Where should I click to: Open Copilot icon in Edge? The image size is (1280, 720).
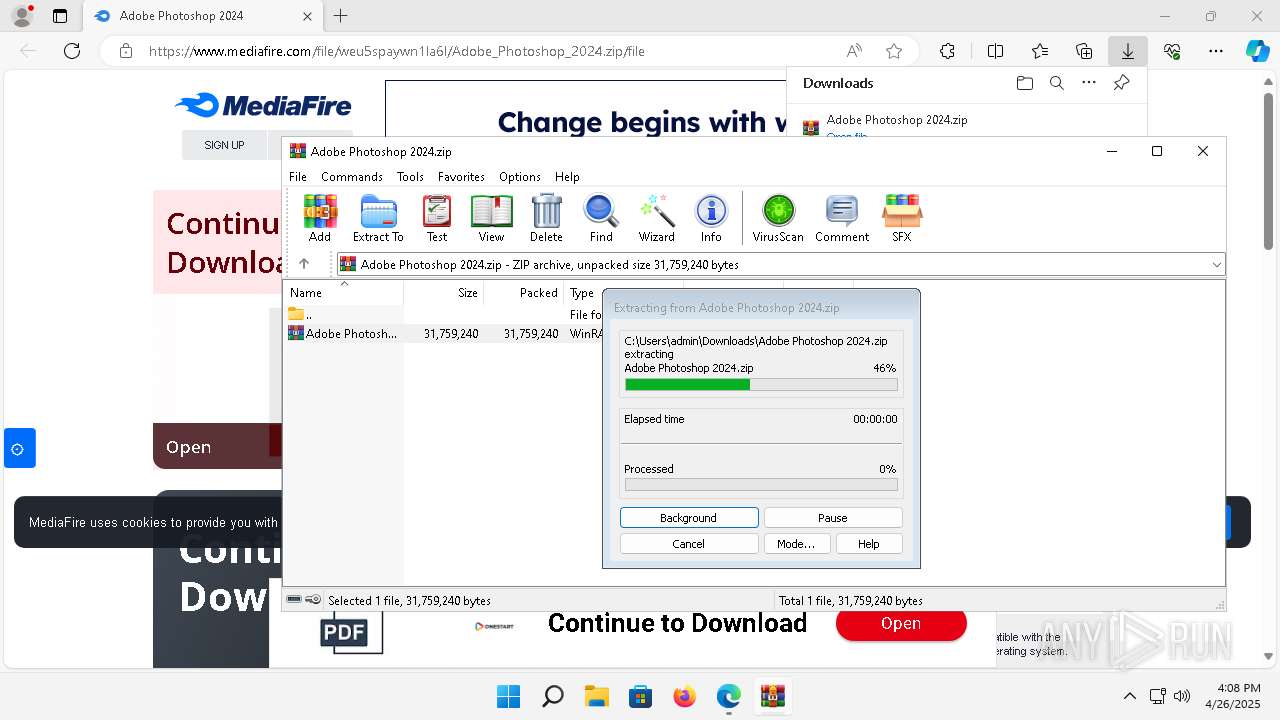click(1257, 51)
